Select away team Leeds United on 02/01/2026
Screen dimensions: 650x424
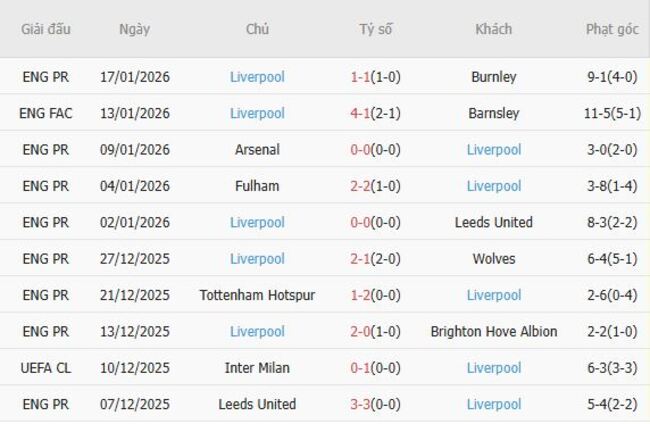(493, 222)
